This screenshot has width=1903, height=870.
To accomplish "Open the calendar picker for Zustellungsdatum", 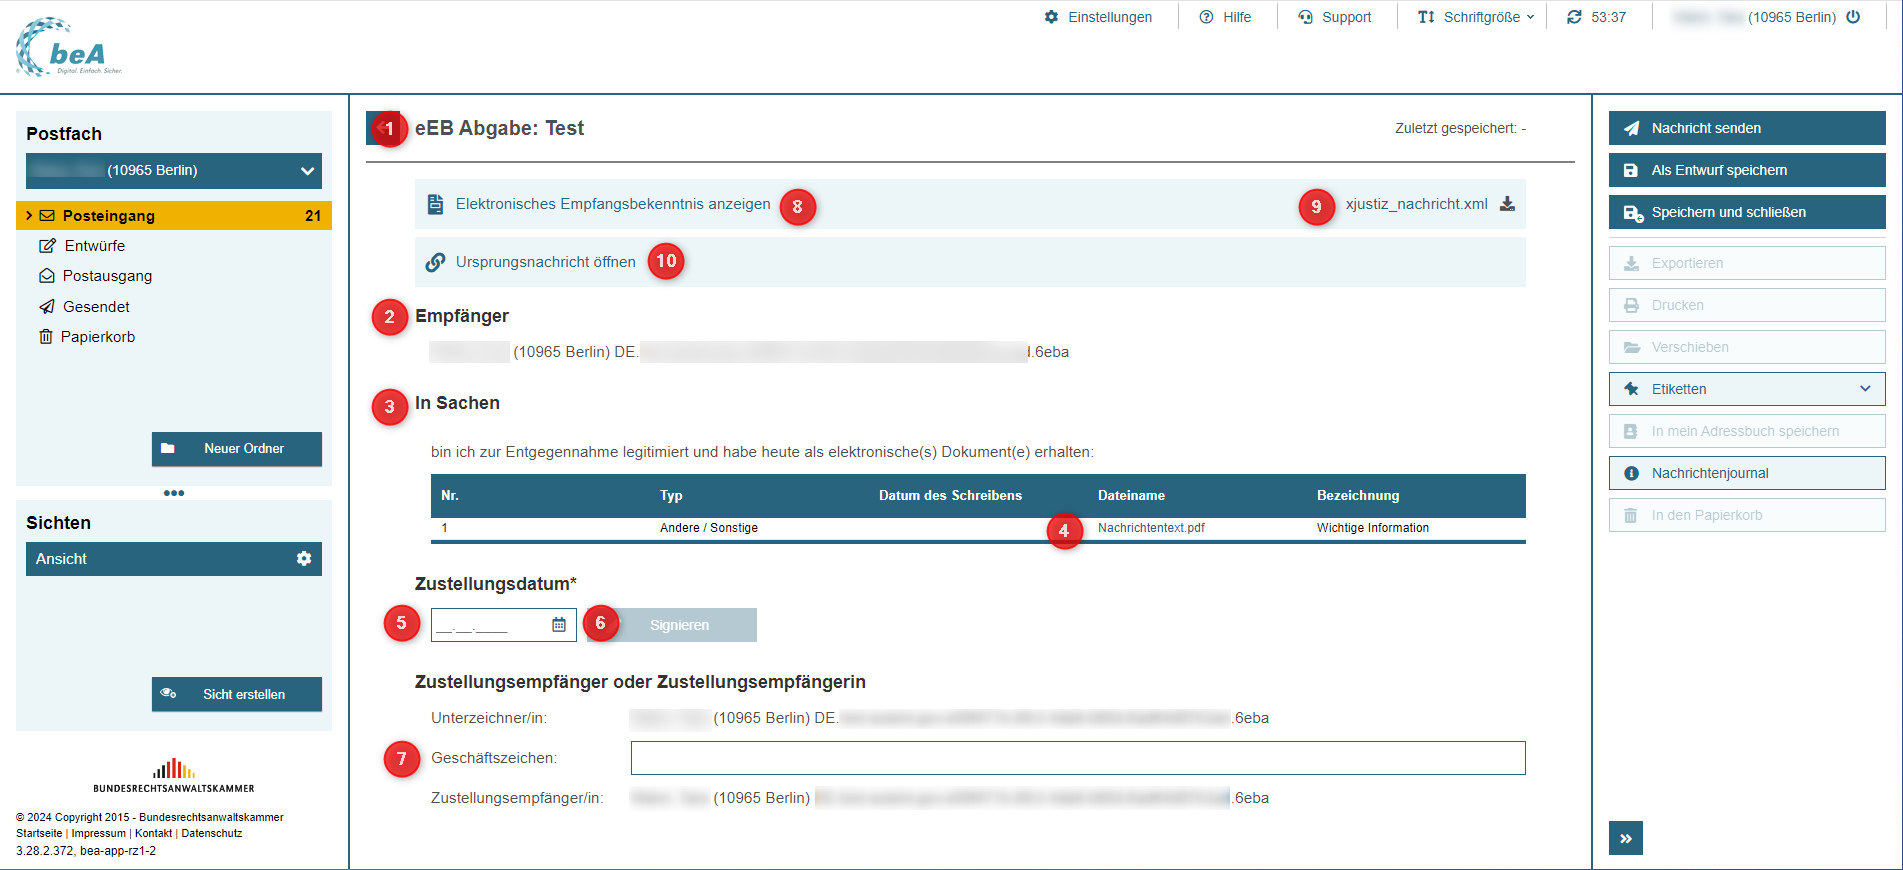I will (559, 625).
